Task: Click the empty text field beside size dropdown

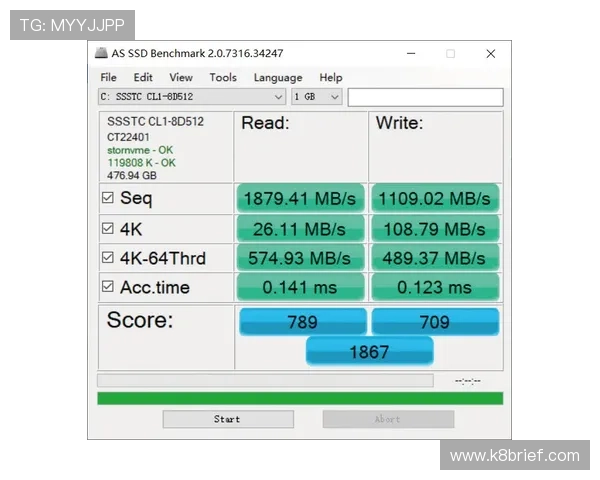Action: (425, 97)
